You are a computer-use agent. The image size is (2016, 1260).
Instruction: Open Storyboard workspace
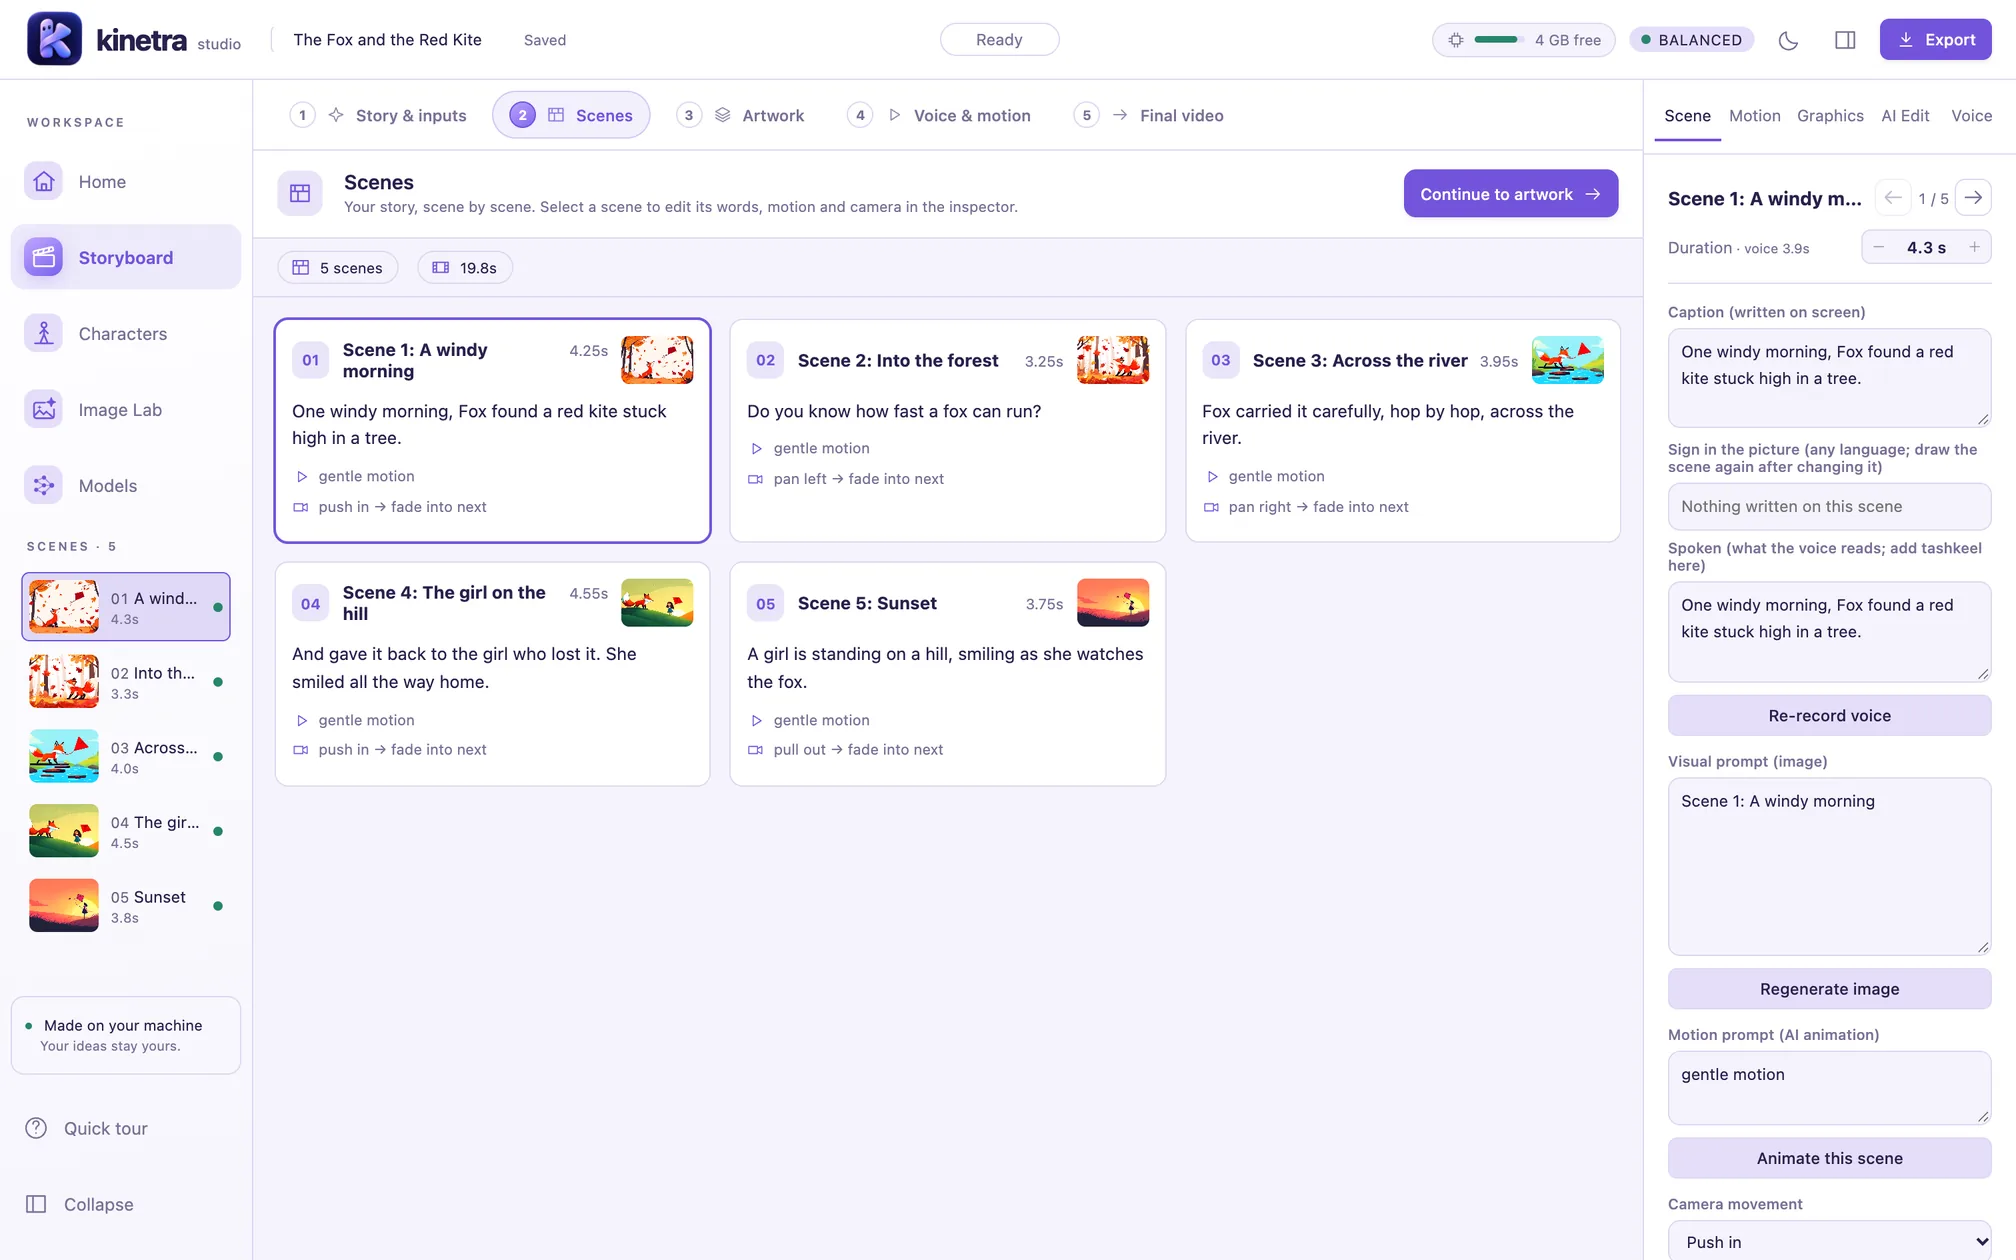[126, 257]
